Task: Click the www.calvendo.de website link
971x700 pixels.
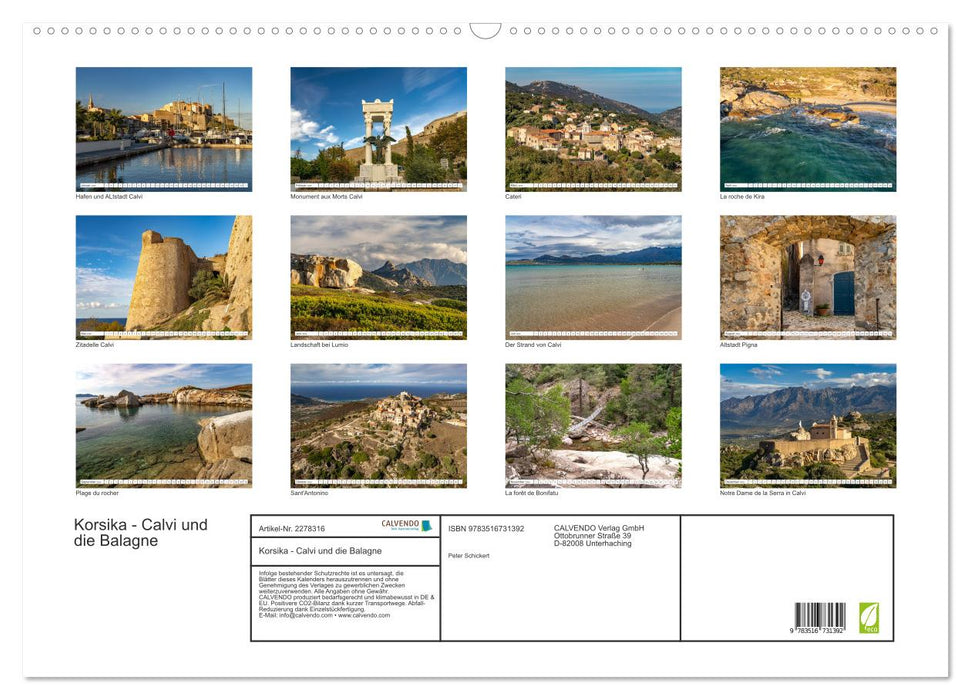Action: coord(364,617)
